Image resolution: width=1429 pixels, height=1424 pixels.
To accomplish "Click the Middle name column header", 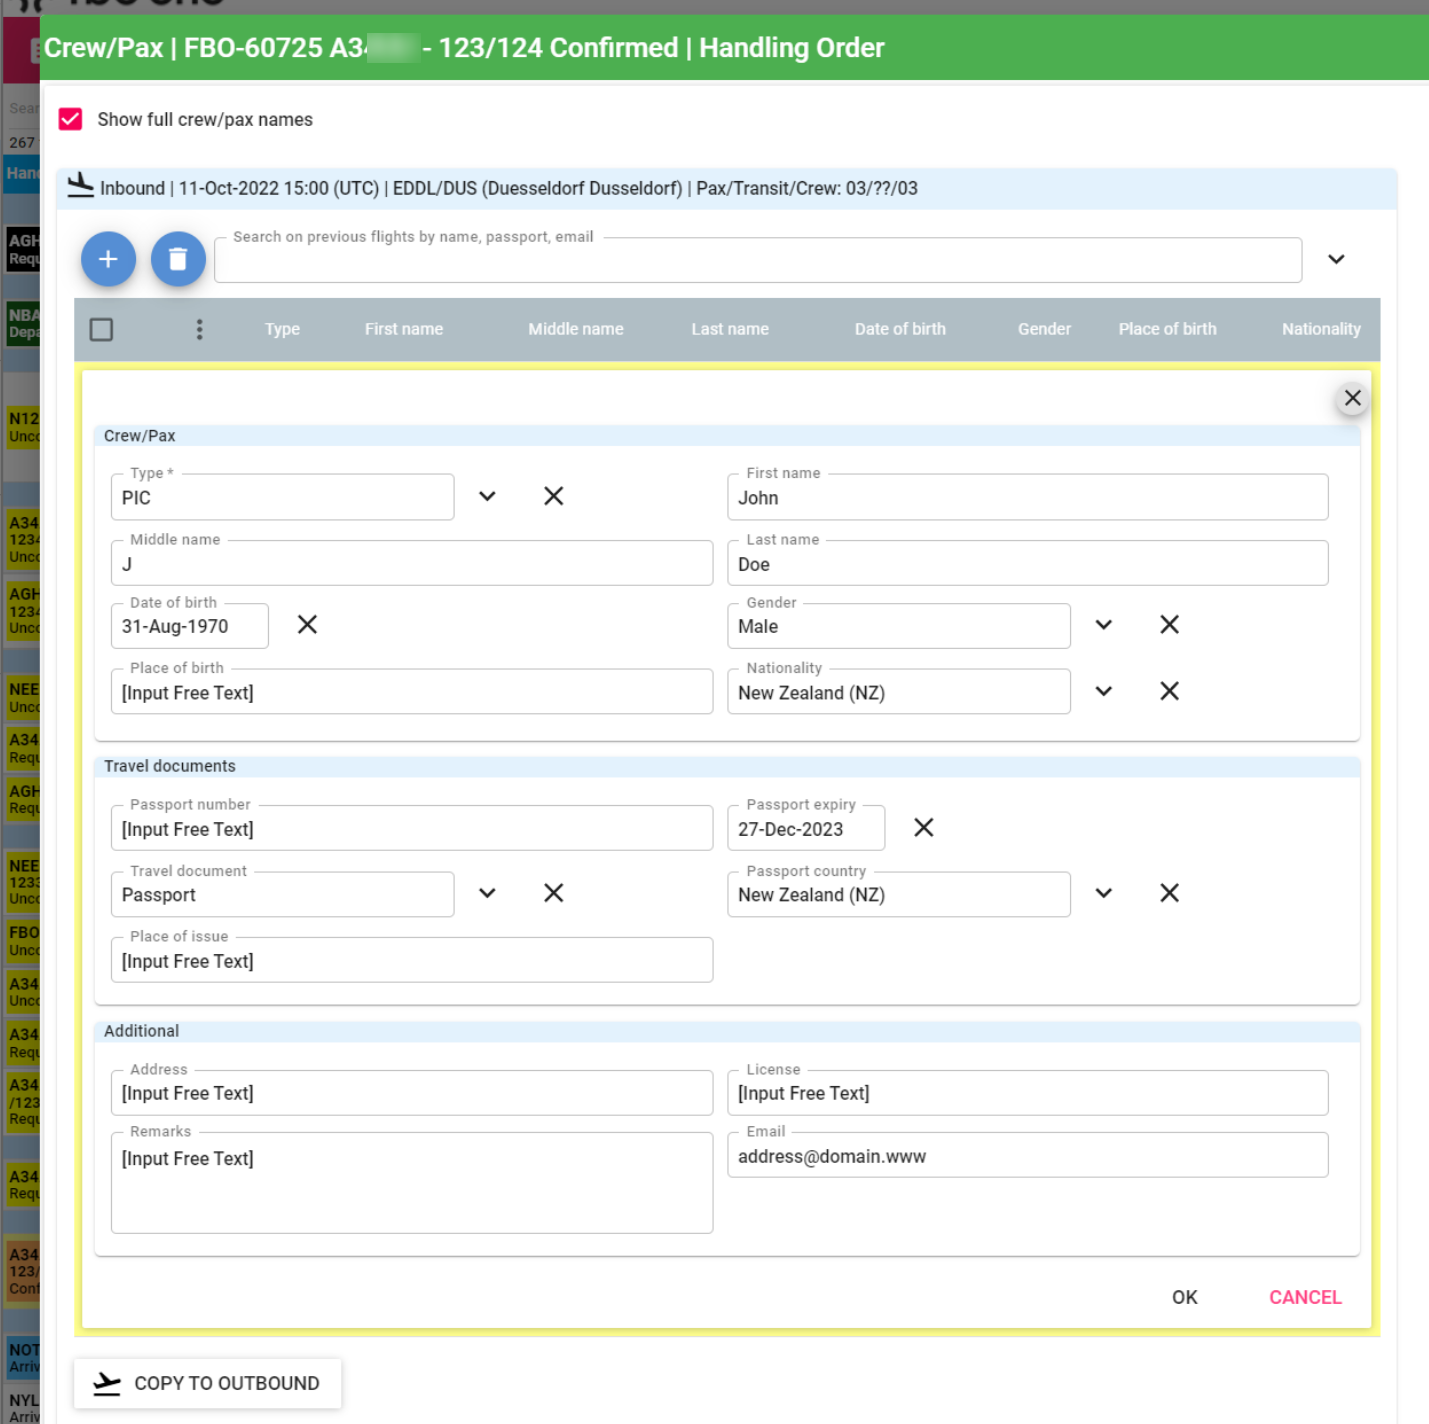I will point(575,329).
